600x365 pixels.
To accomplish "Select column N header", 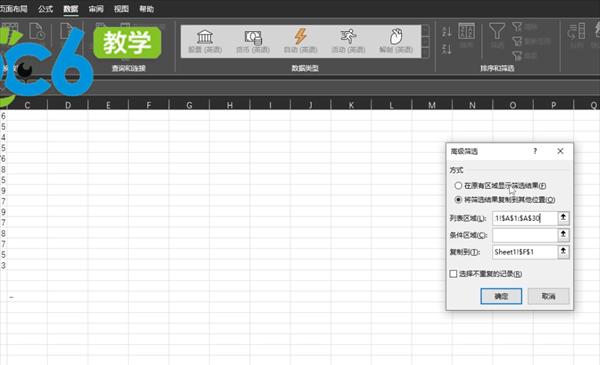I will (473, 105).
